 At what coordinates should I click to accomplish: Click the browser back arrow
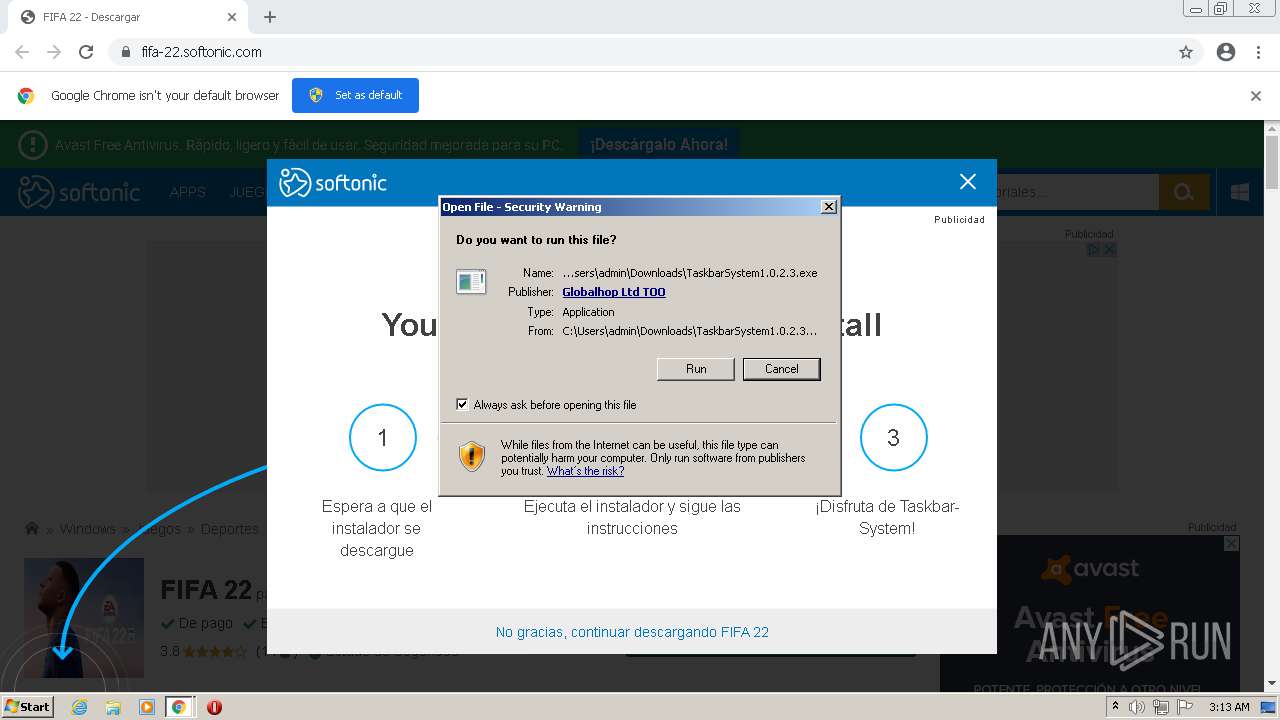click(x=22, y=52)
